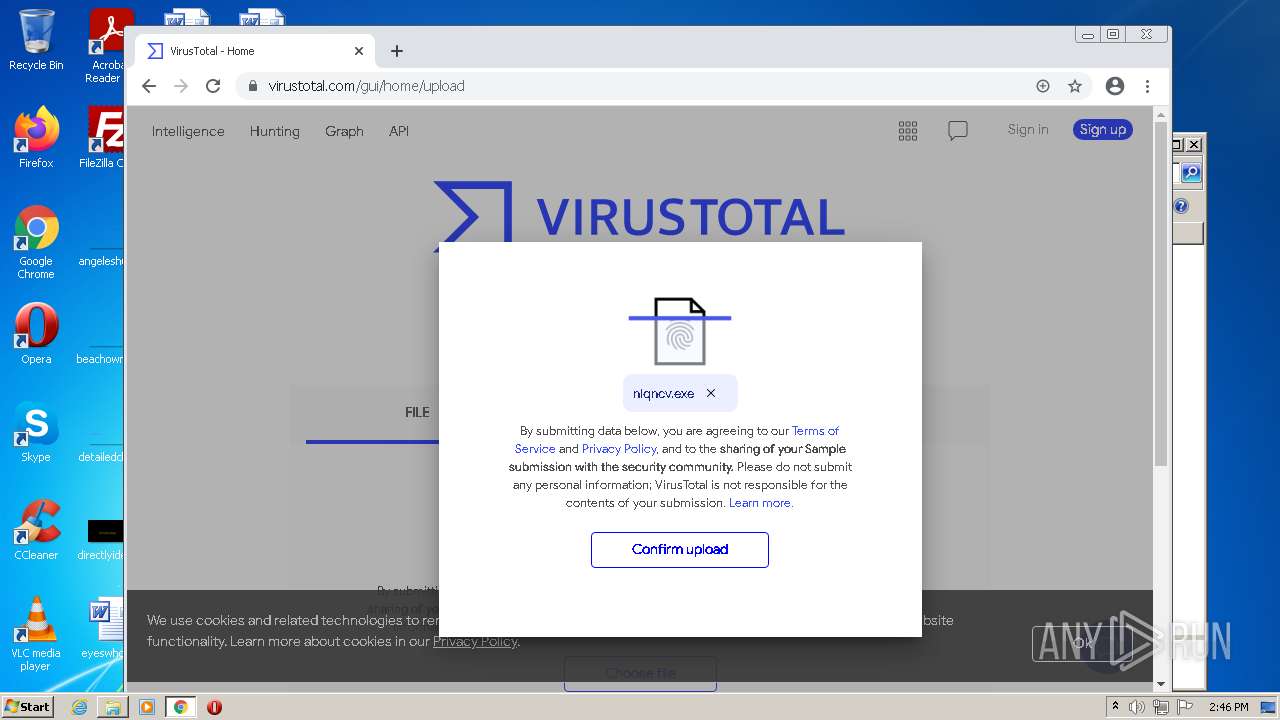Focus the virustotal.com address bar
1280x720 pixels.
pyautogui.click(x=640, y=86)
